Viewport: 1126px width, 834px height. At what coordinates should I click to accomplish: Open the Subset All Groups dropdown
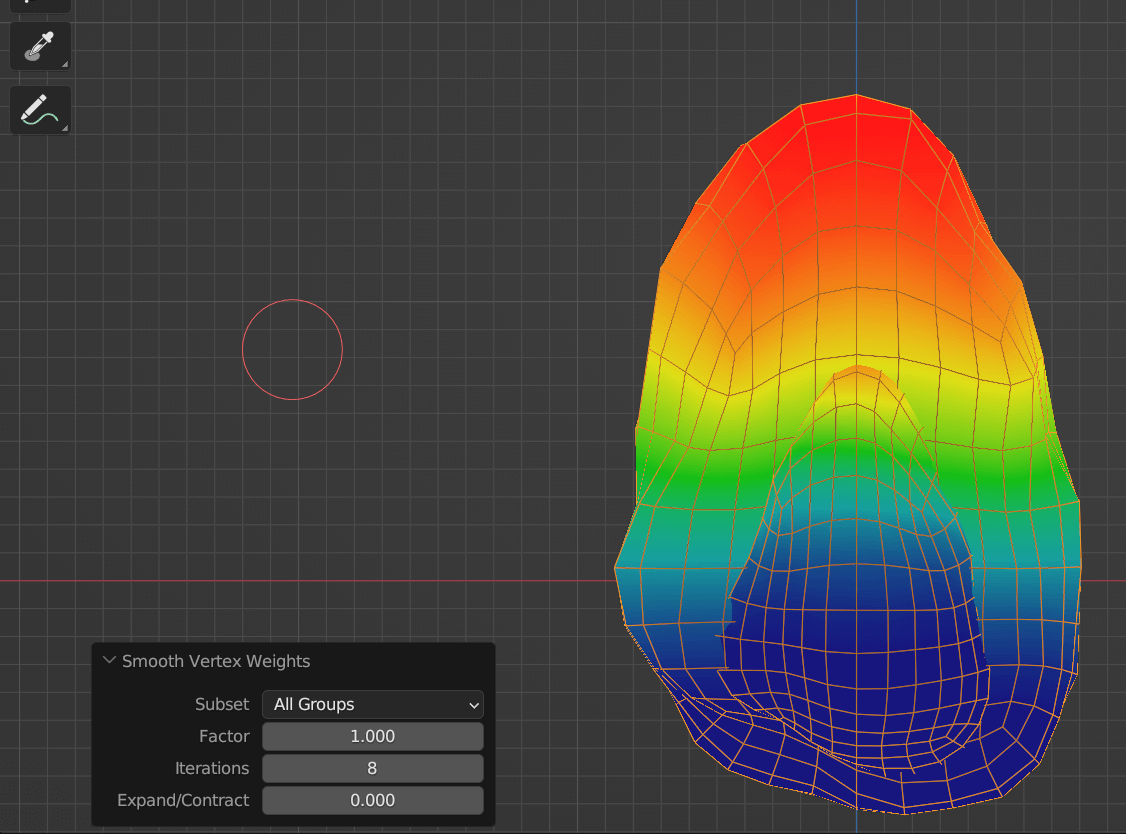pyautogui.click(x=373, y=705)
